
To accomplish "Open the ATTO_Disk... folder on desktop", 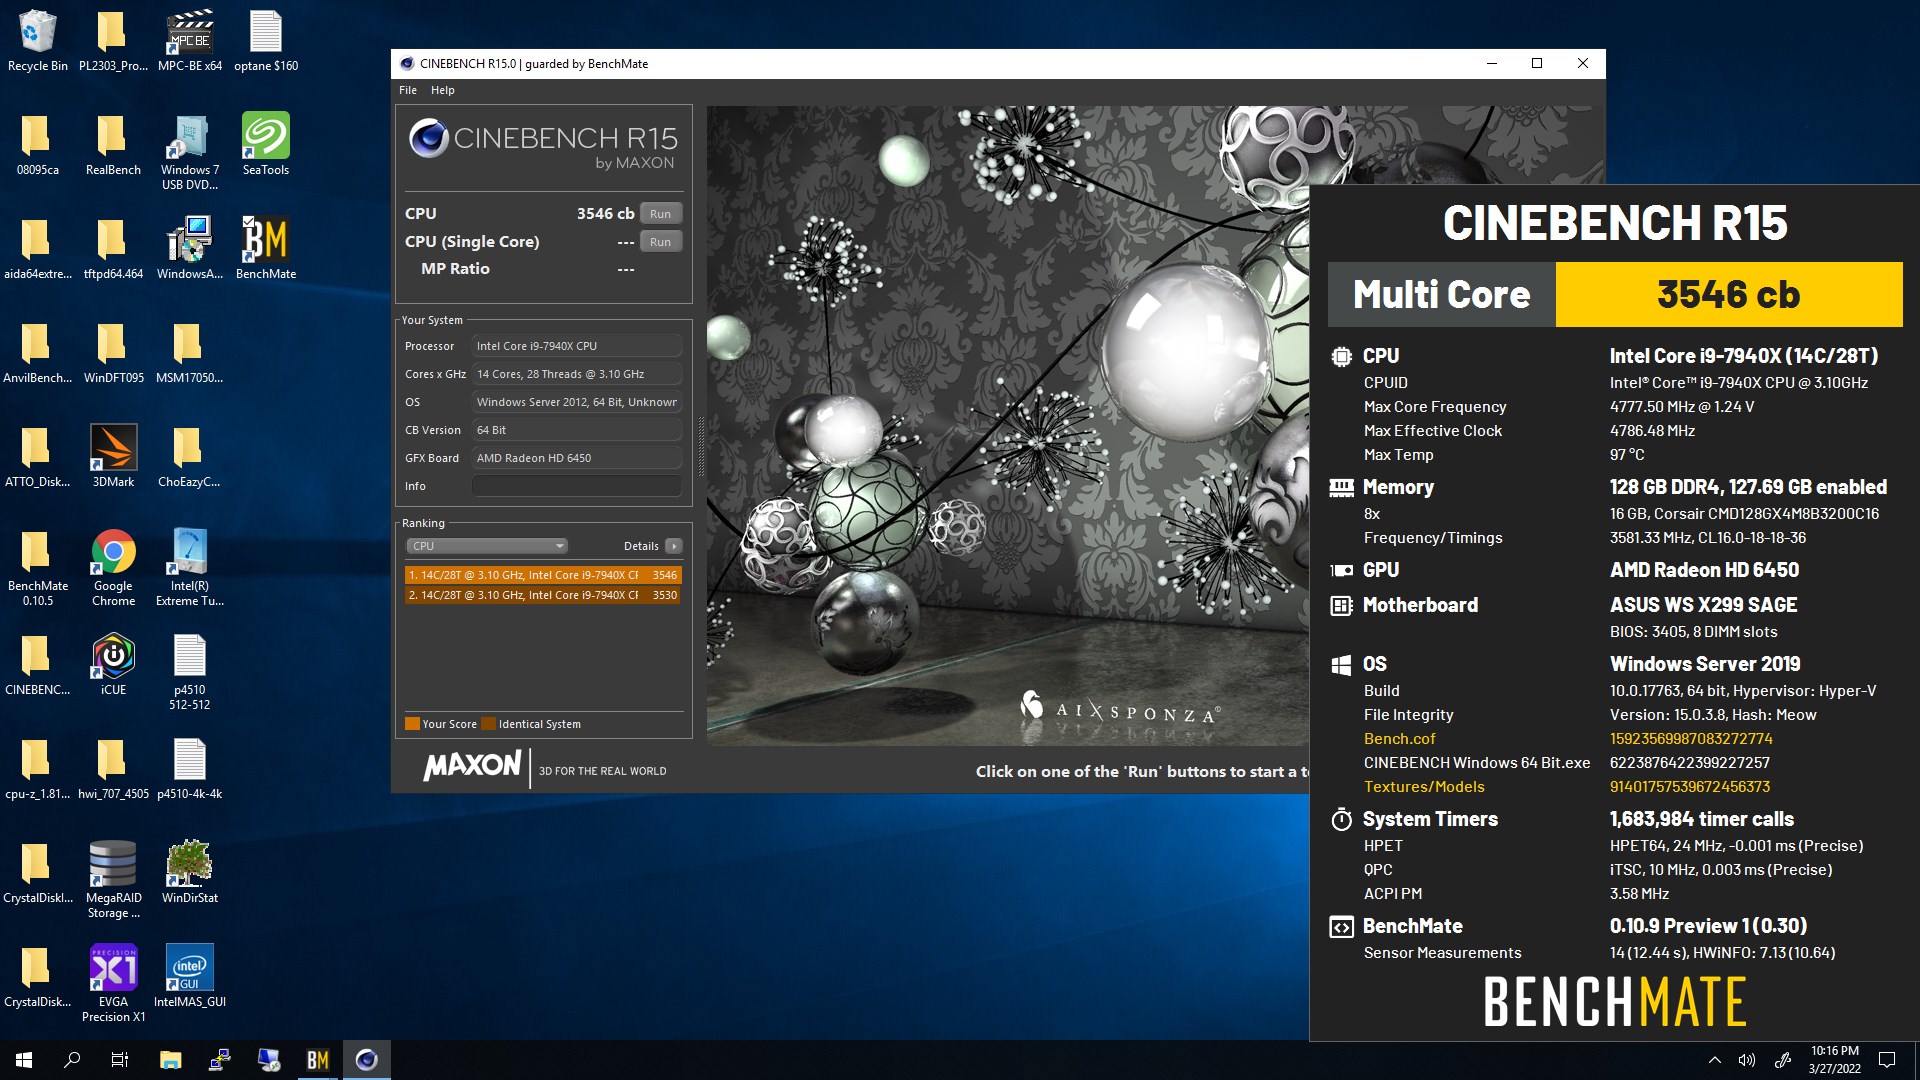I will (x=37, y=456).
